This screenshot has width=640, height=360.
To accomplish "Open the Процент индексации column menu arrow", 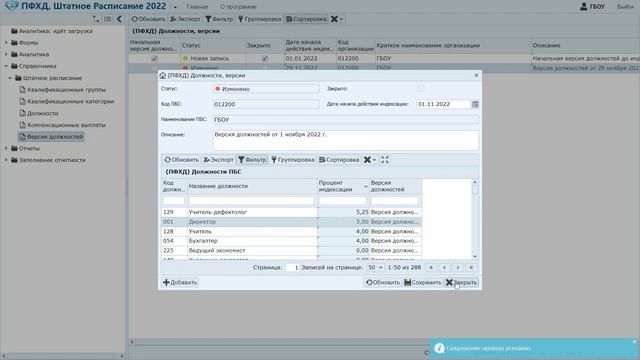I will pyautogui.click(x=365, y=187).
